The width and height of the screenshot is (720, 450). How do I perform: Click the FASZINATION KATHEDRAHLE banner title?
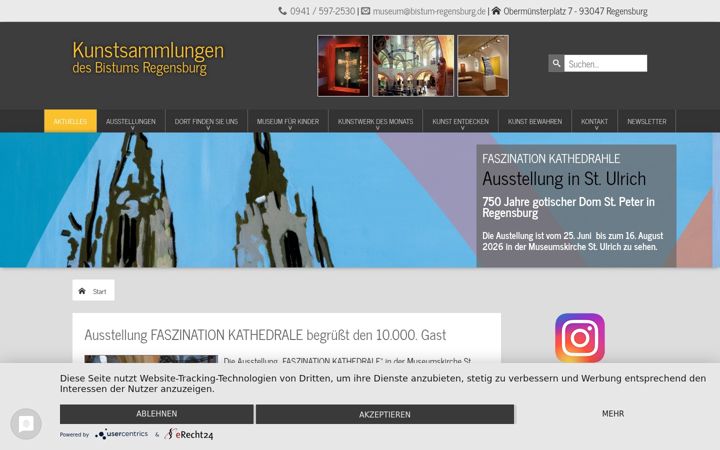click(x=551, y=158)
